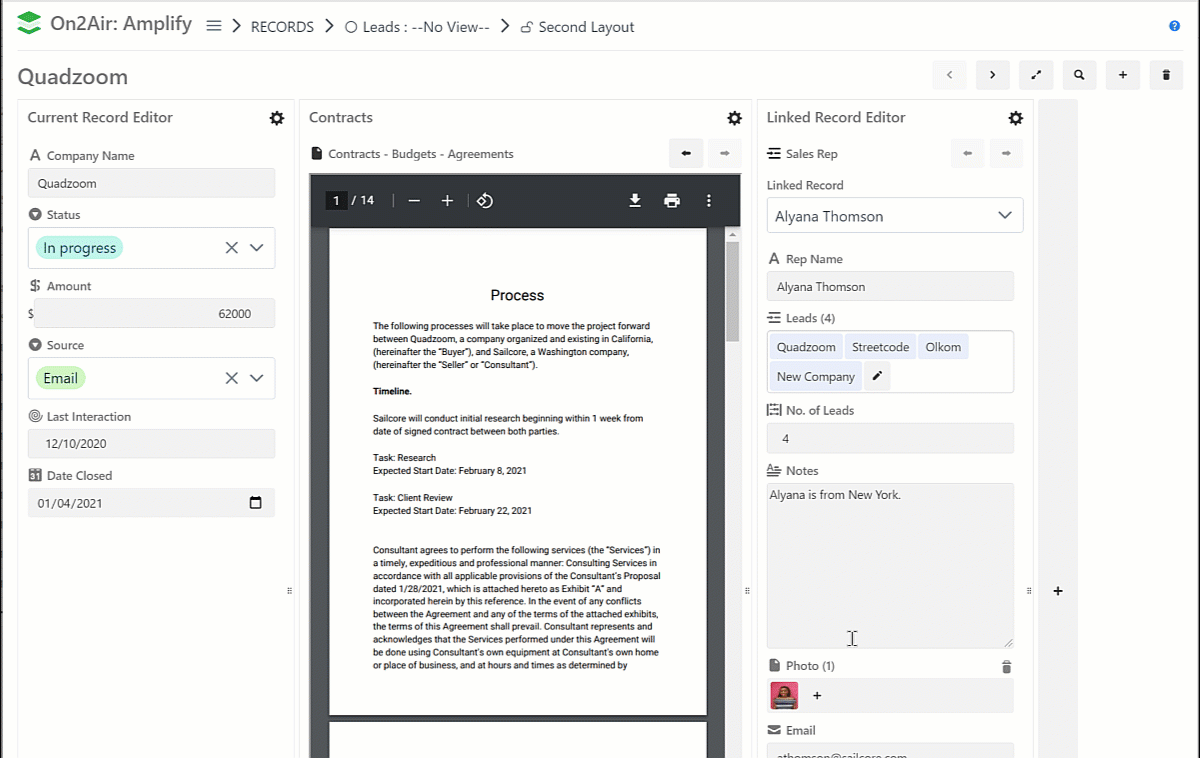The image size is (1200, 758).
Task: Zoom out the PDF document
Action: click(414, 201)
